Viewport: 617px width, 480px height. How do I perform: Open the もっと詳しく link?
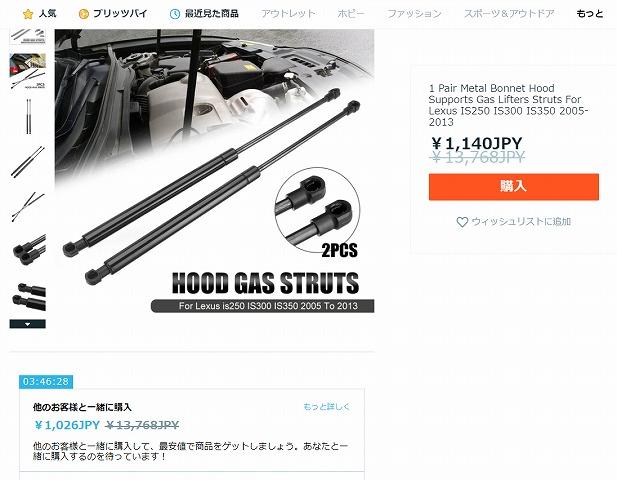click(326, 406)
